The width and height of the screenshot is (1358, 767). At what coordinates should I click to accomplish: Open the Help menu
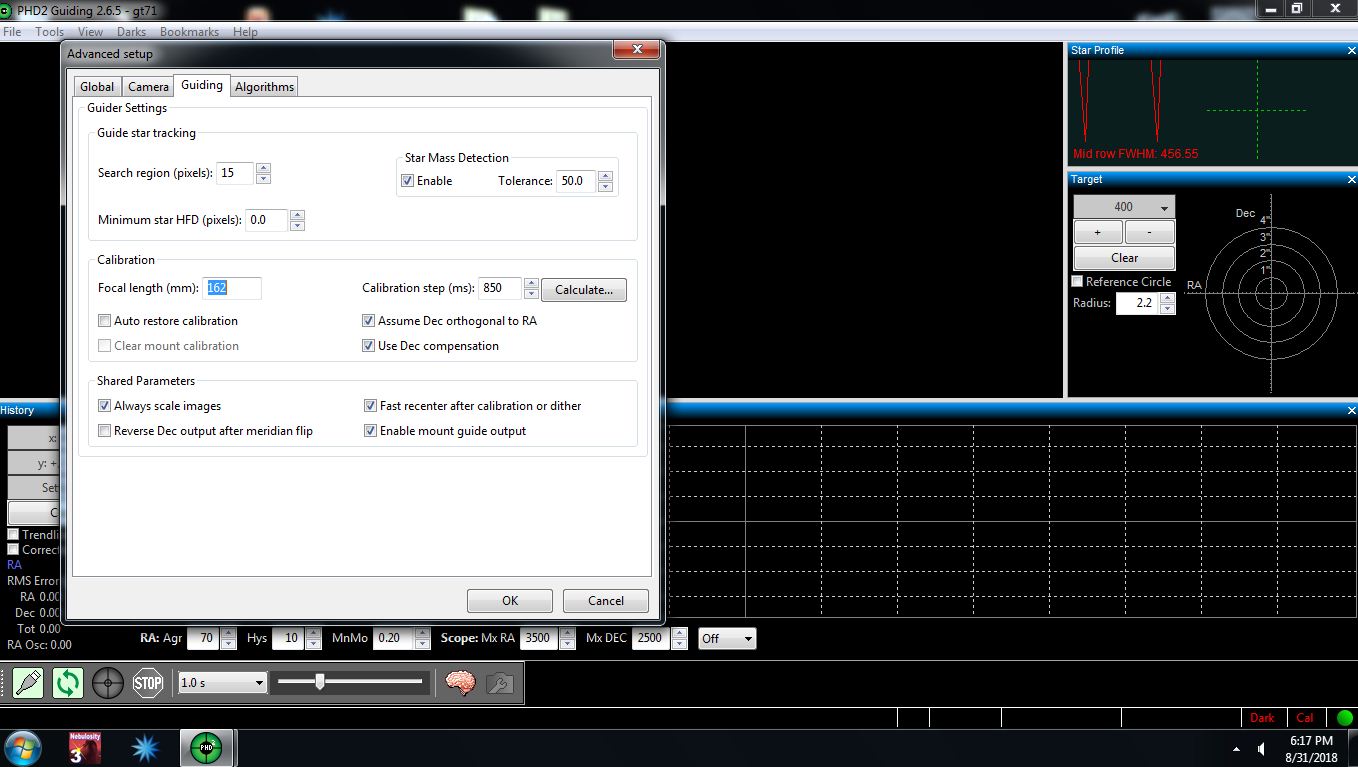point(245,32)
